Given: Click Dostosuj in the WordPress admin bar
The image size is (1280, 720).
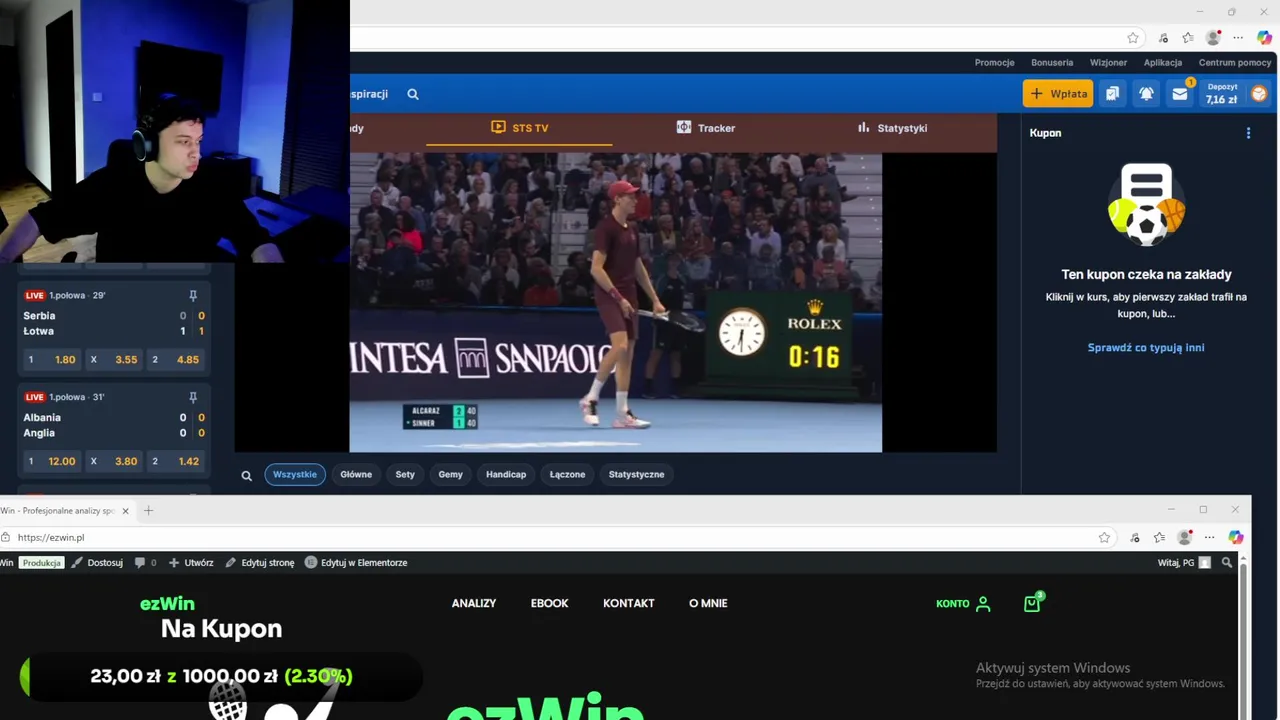Looking at the screenshot, I should (97, 563).
